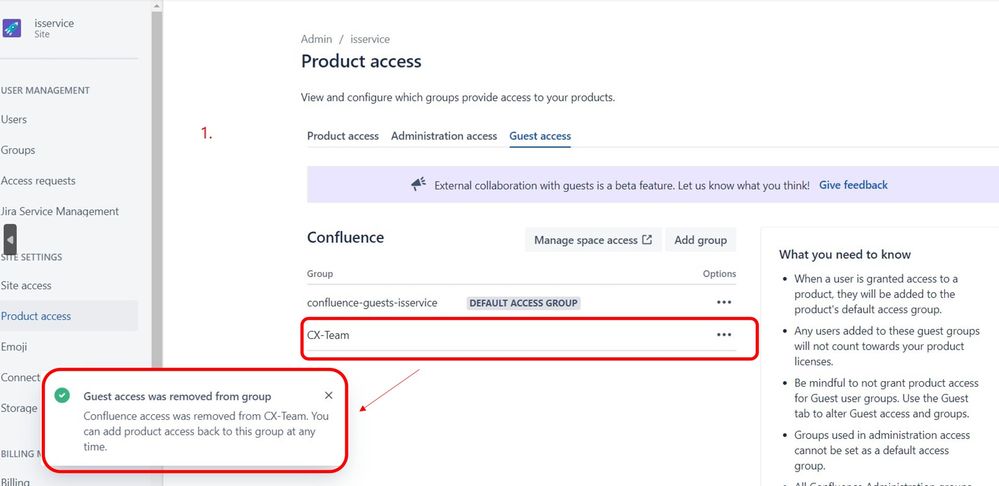Viewport: 999px width, 486px height.
Task: Collapse the sidebar with the arrow handle
Action: (10, 239)
